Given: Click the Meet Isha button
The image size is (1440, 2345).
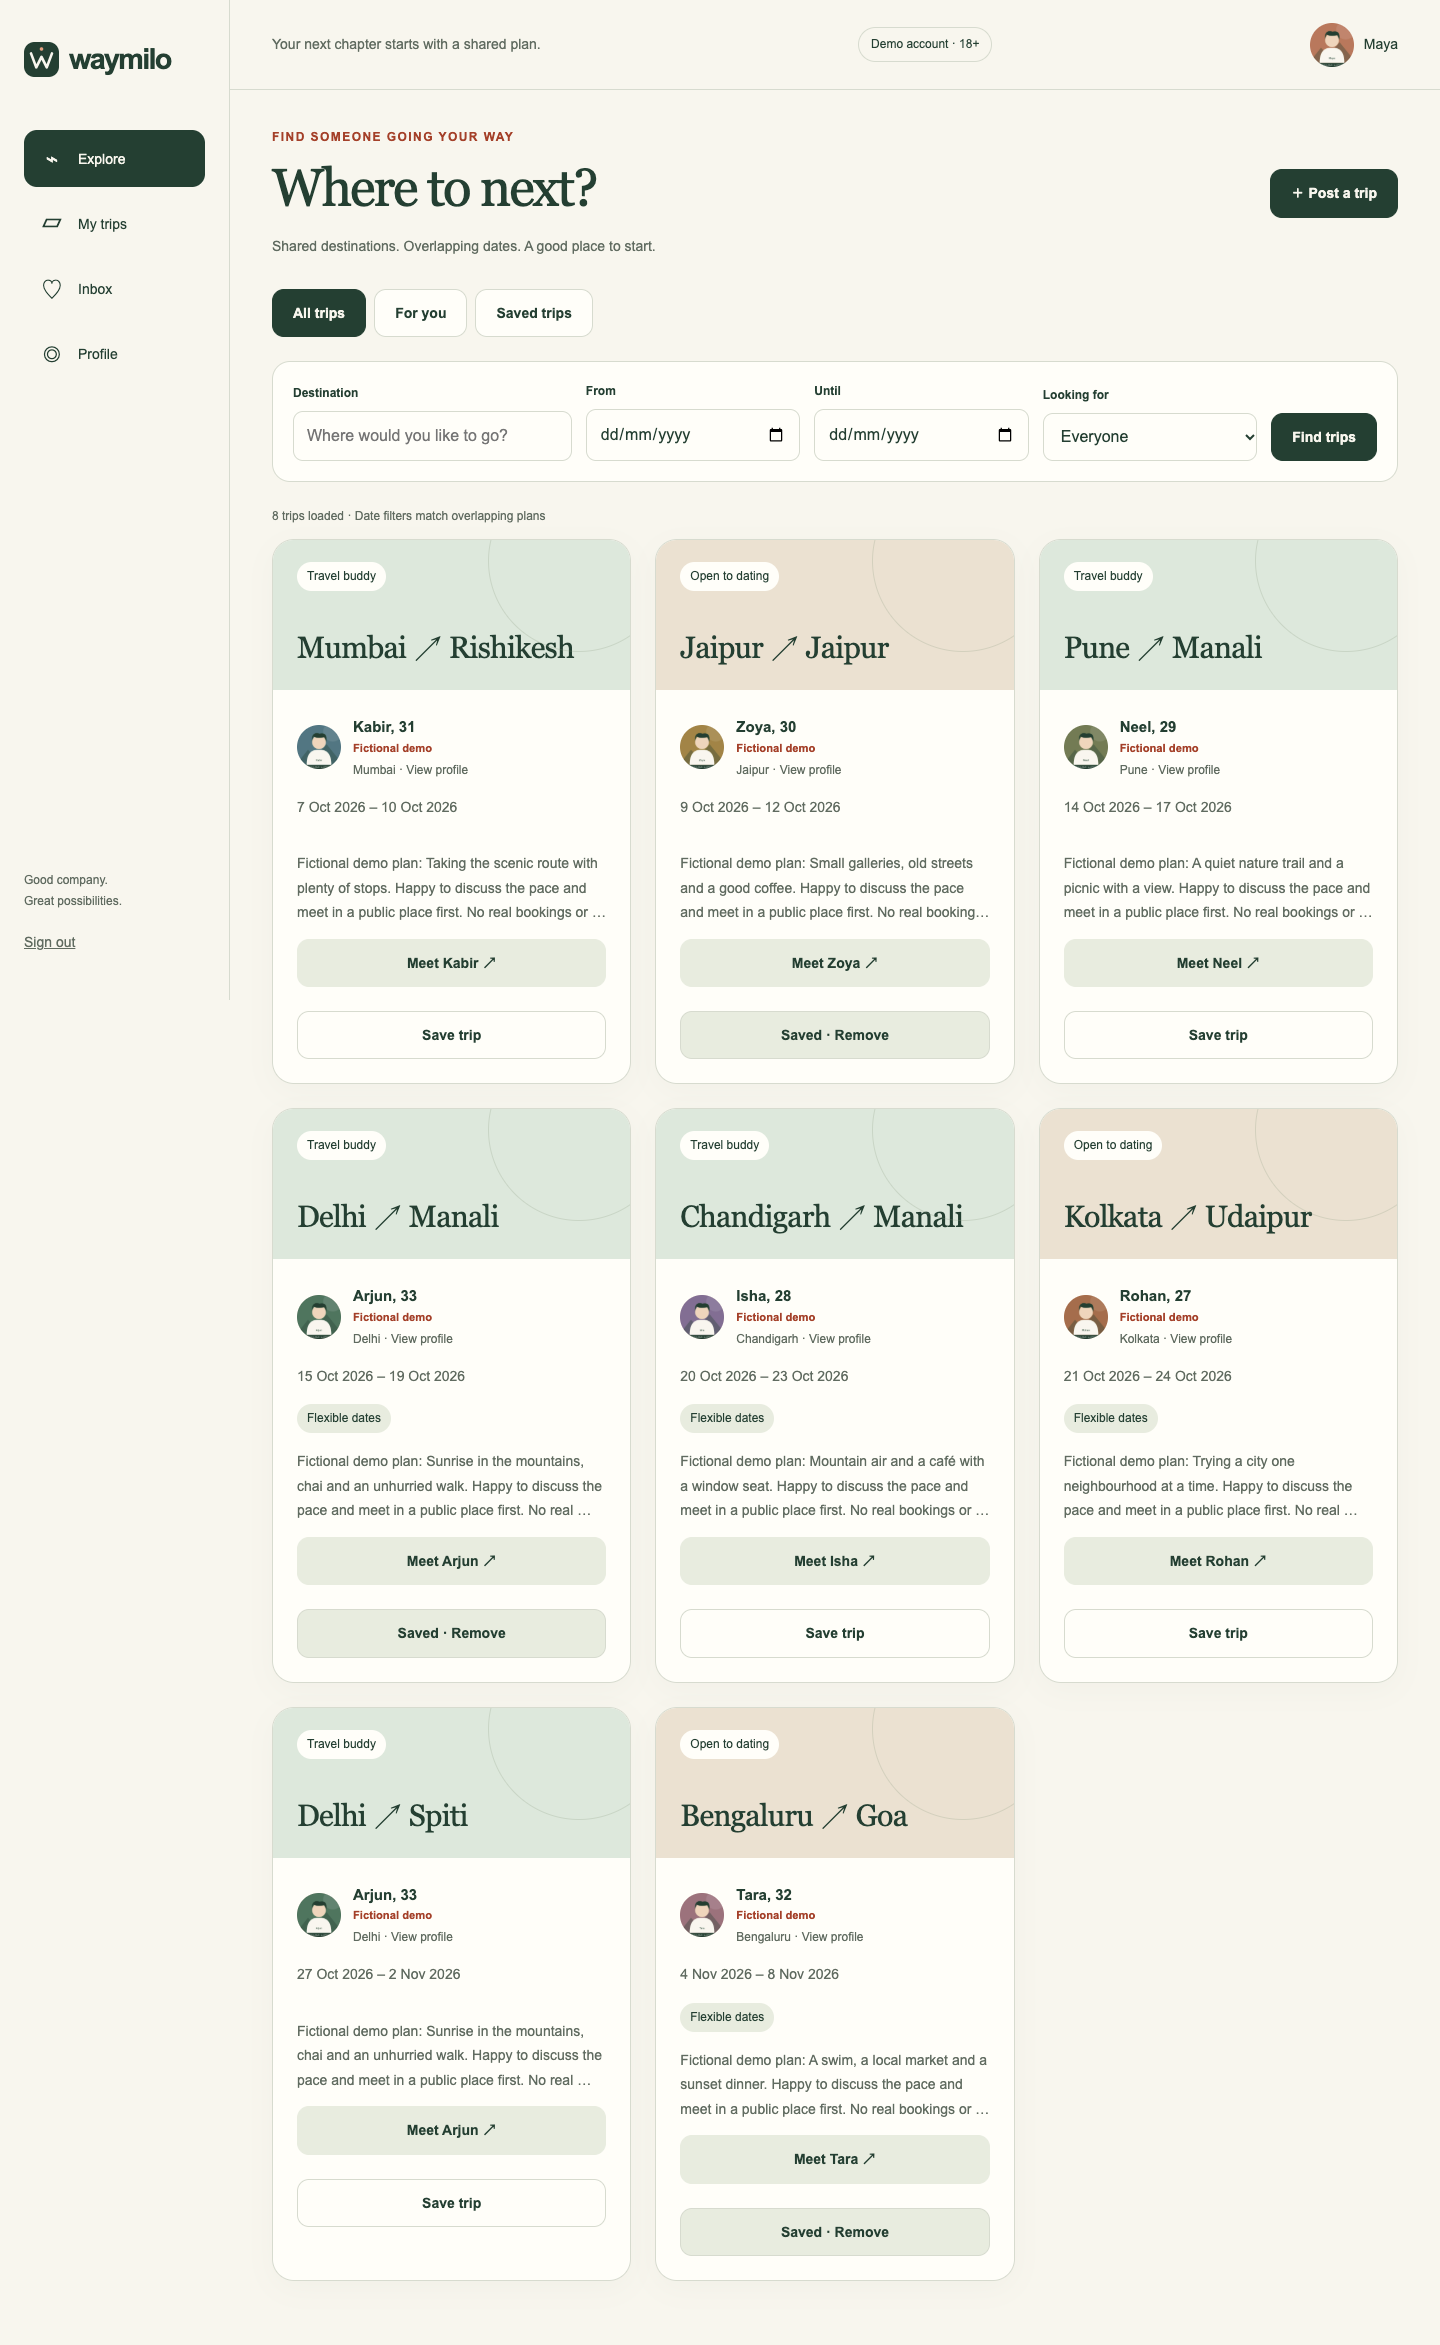Looking at the screenshot, I should [834, 1561].
